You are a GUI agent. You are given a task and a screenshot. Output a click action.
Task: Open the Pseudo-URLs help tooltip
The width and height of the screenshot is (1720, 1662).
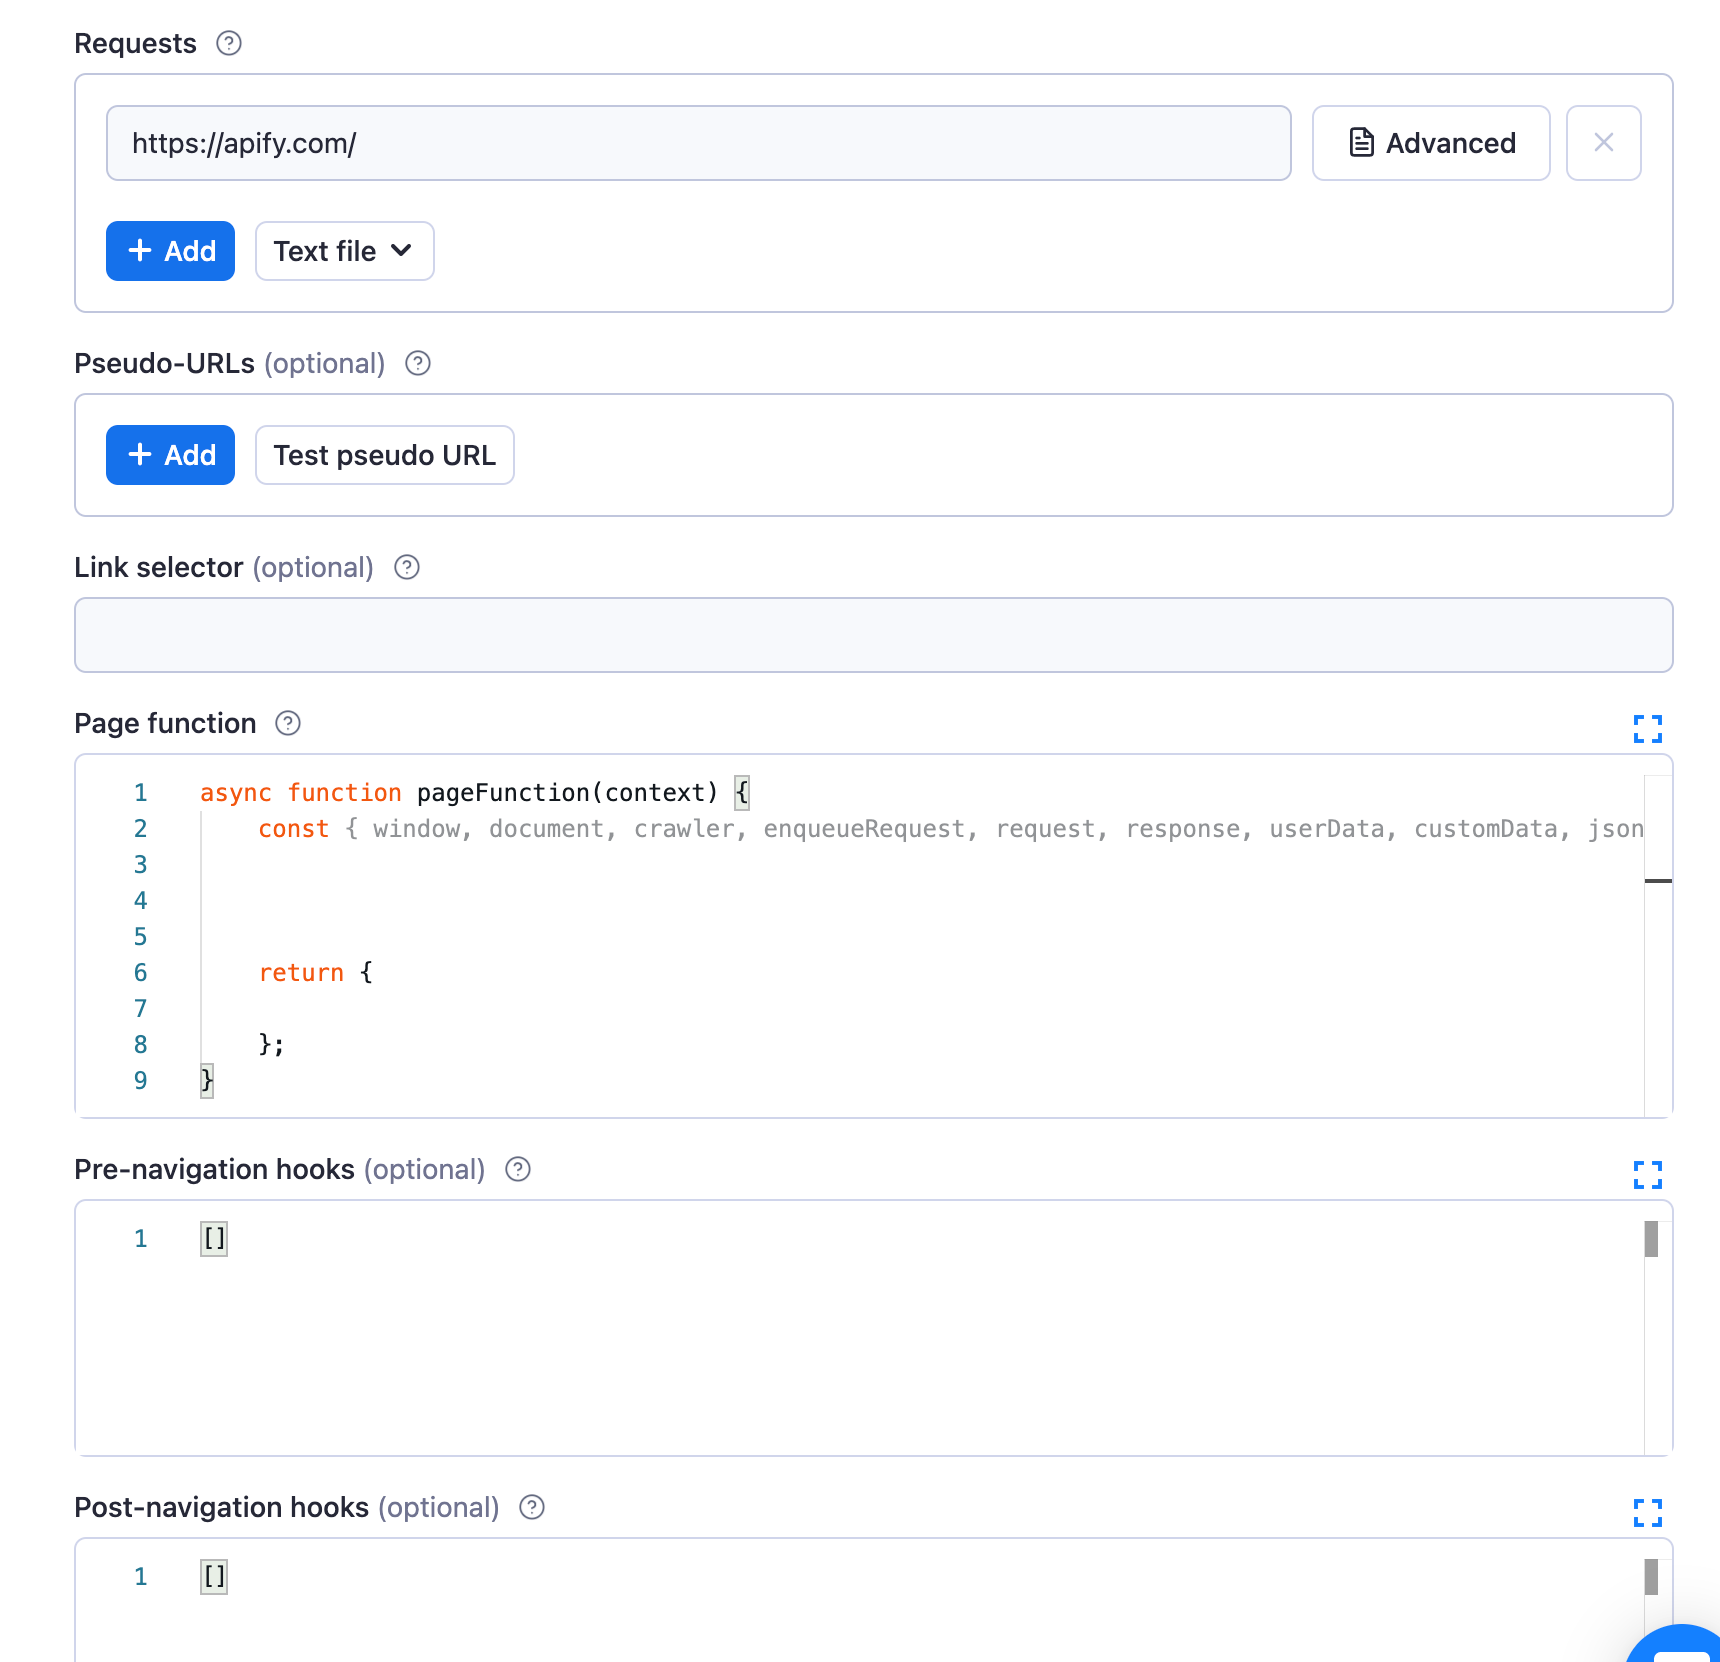click(x=418, y=364)
